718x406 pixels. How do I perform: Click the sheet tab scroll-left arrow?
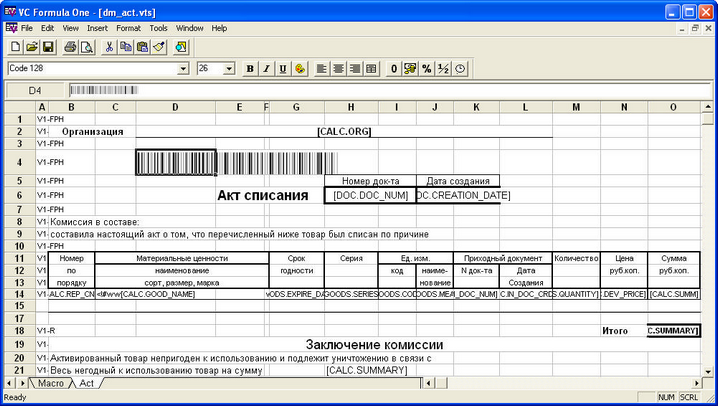coord(10,383)
